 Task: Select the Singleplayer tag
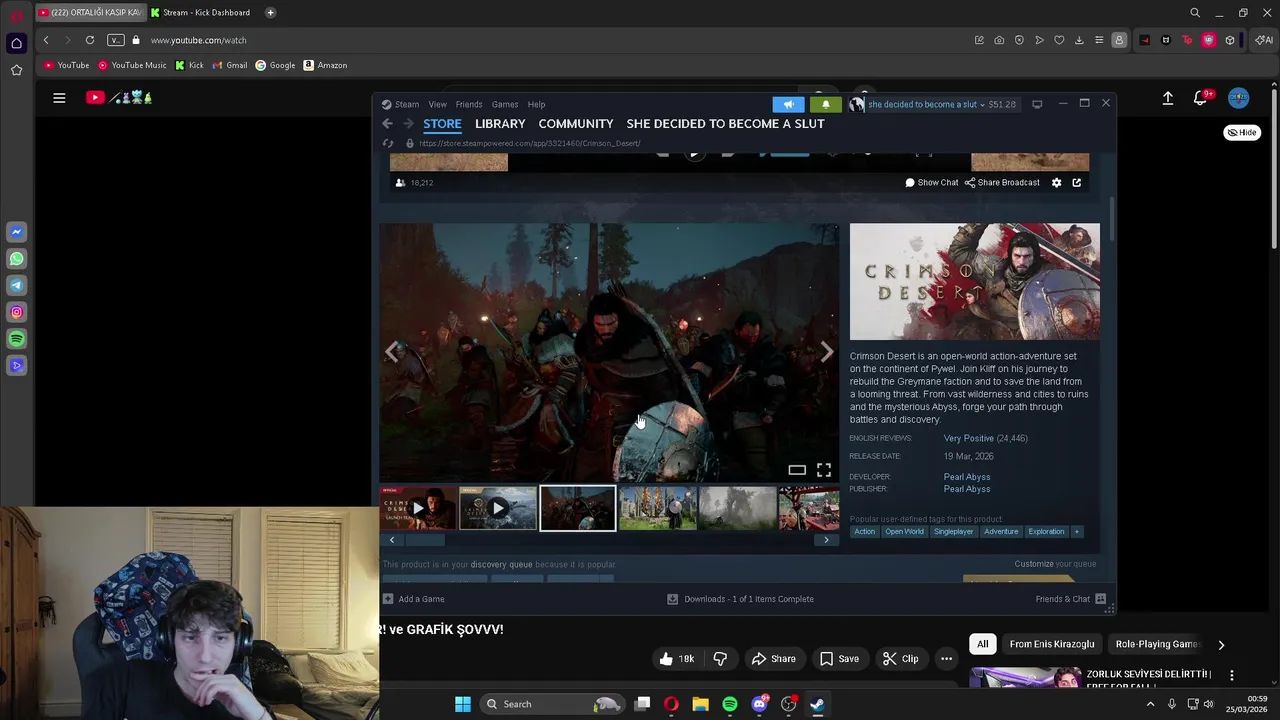pyautogui.click(x=953, y=532)
